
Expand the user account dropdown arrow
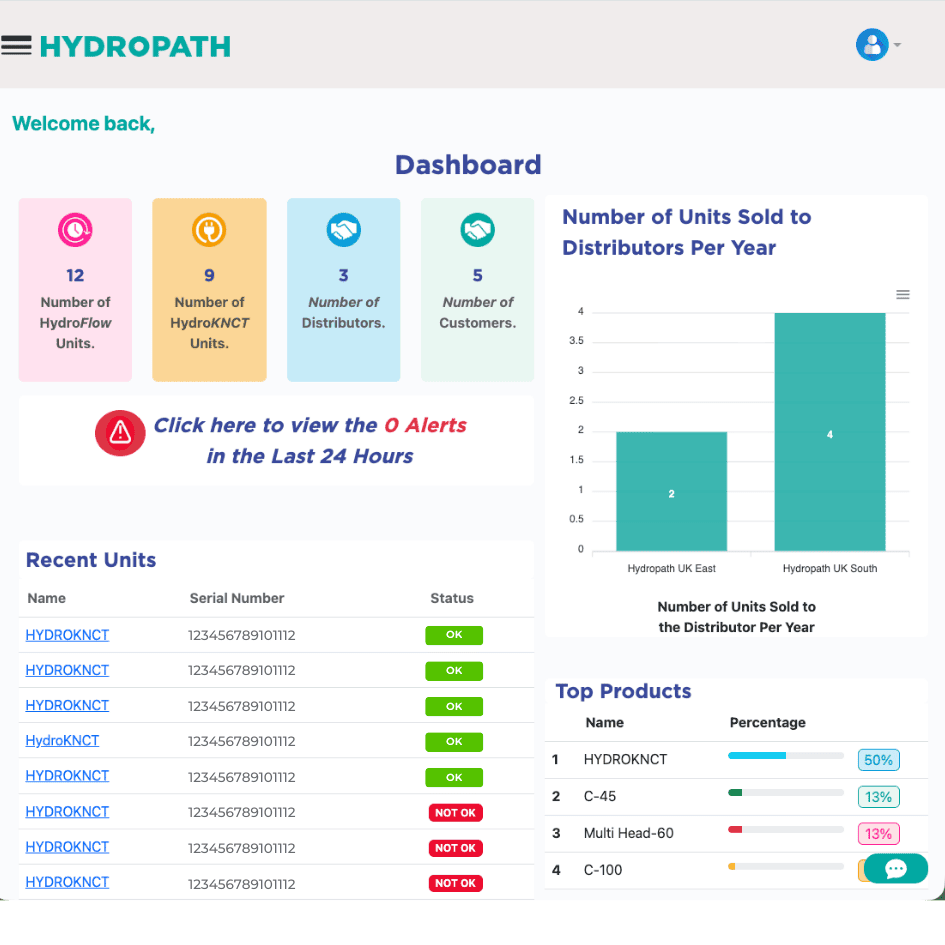897,45
